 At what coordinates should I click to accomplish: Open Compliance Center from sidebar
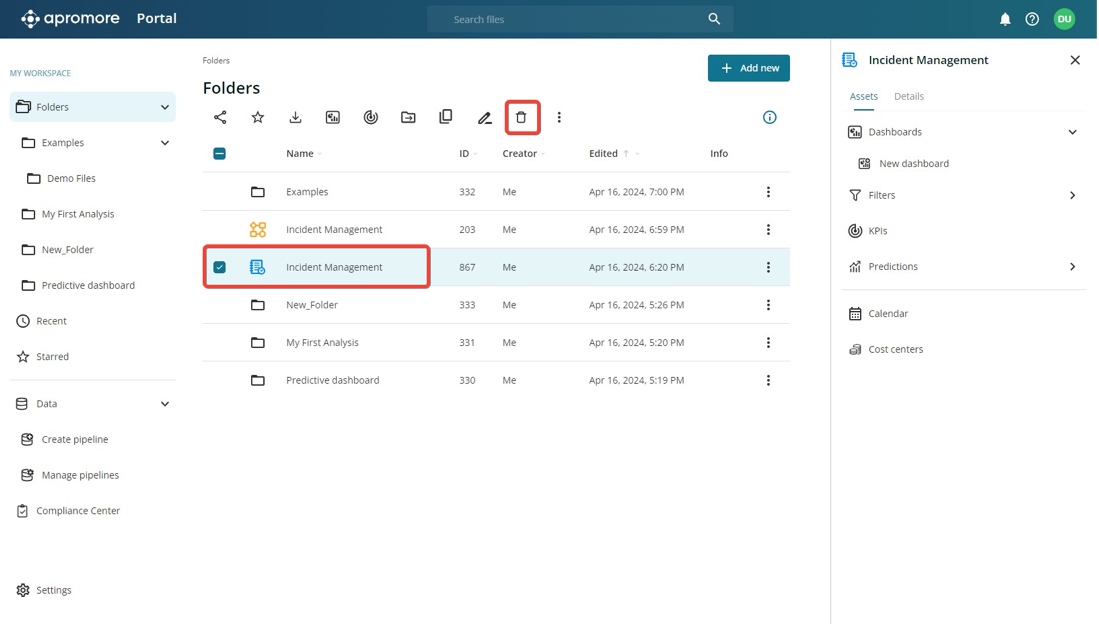78,511
